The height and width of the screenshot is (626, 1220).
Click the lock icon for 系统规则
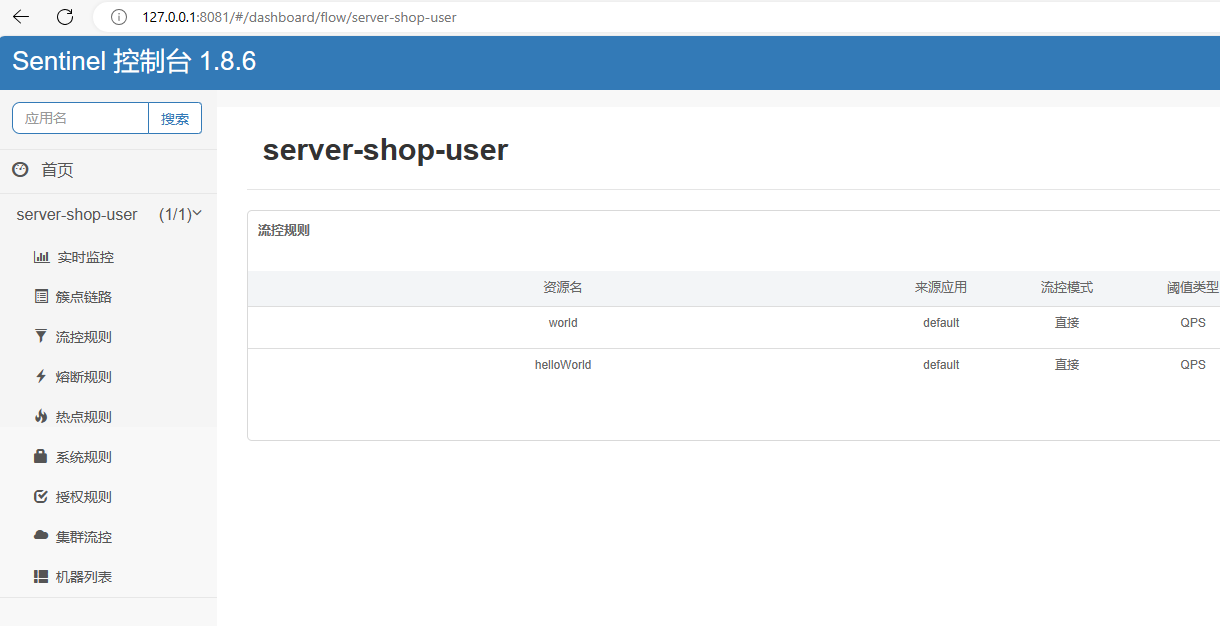[41, 457]
